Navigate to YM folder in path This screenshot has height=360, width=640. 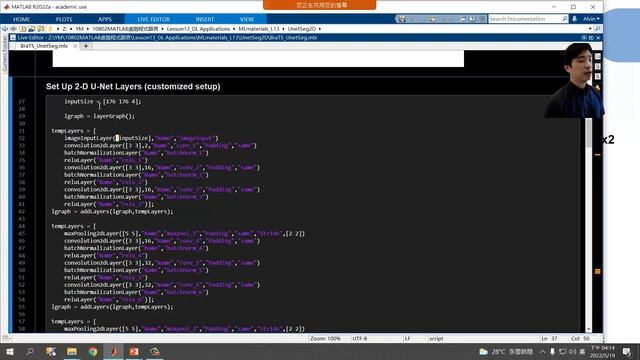(80, 29)
